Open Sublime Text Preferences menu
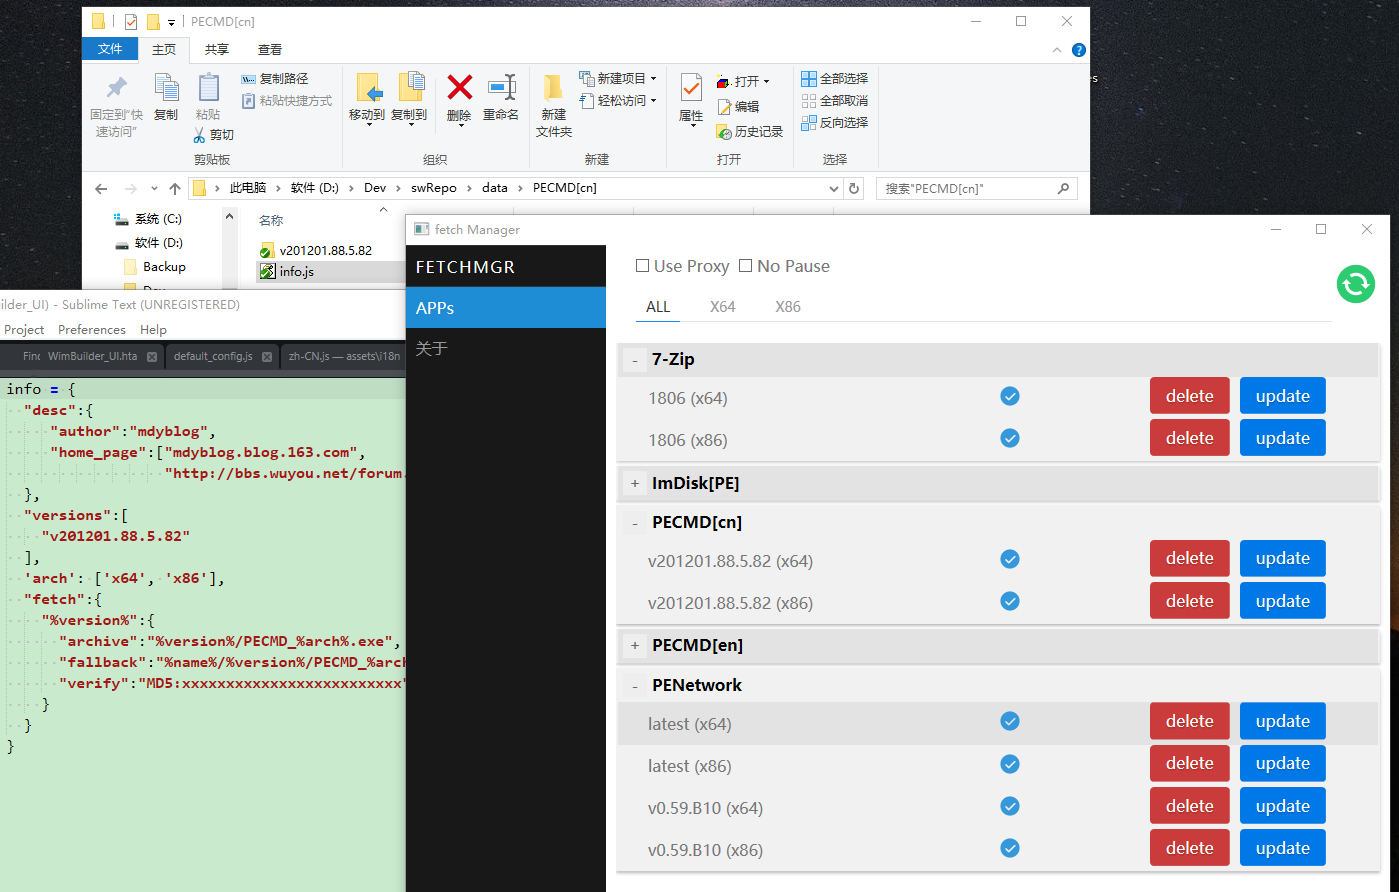Viewport: 1399px width, 892px height. tap(92, 329)
